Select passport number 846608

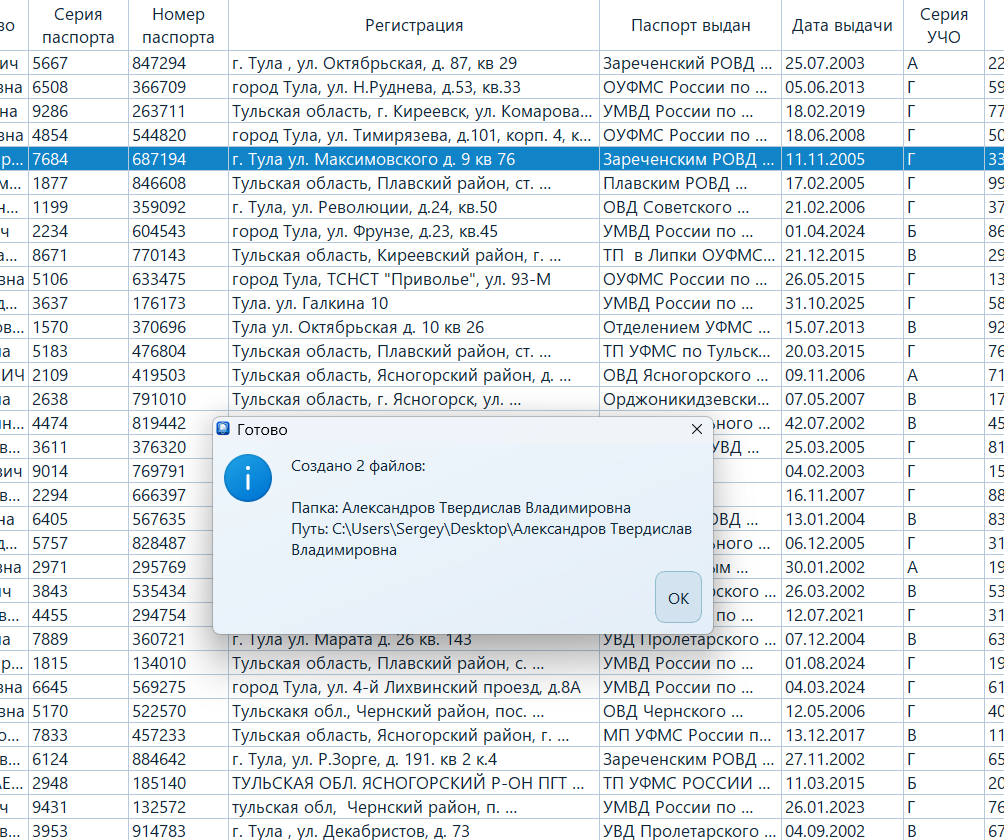pyautogui.click(x=178, y=183)
